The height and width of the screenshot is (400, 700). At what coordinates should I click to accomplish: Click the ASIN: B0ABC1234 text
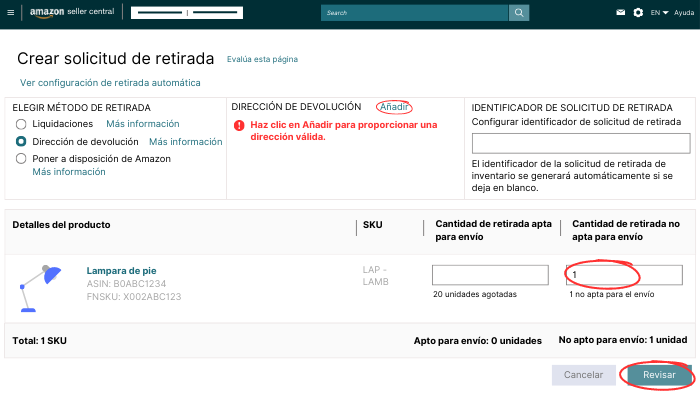[x=126, y=284]
